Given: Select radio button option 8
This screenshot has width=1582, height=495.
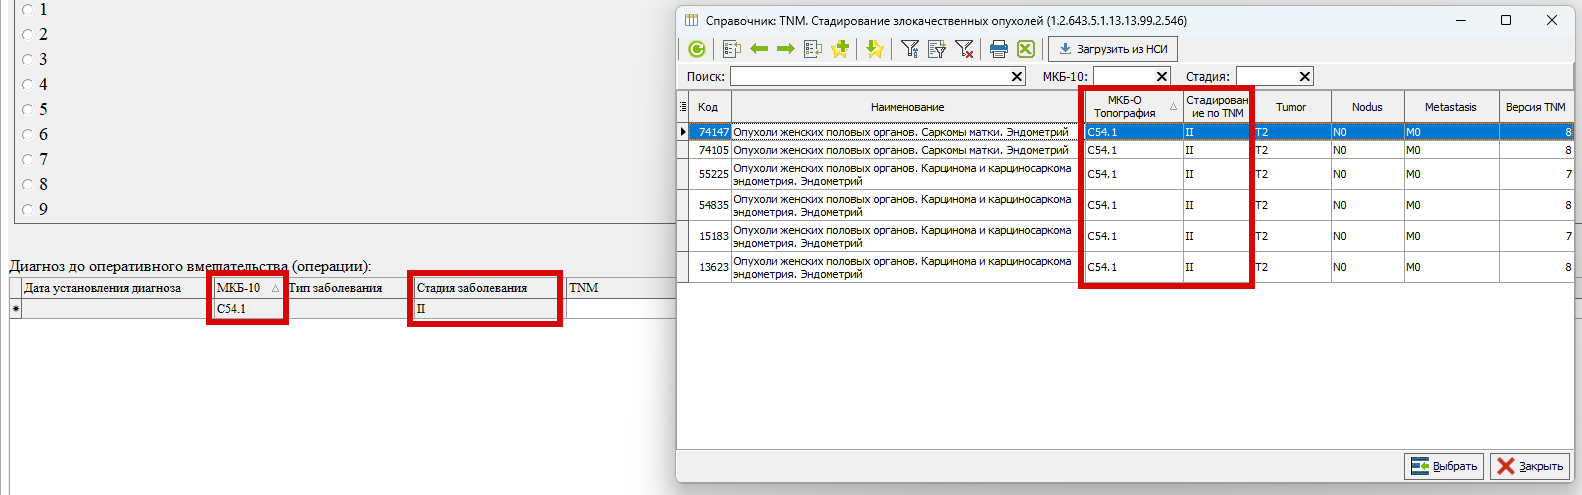Looking at the screenshot, I should [28, 184].
